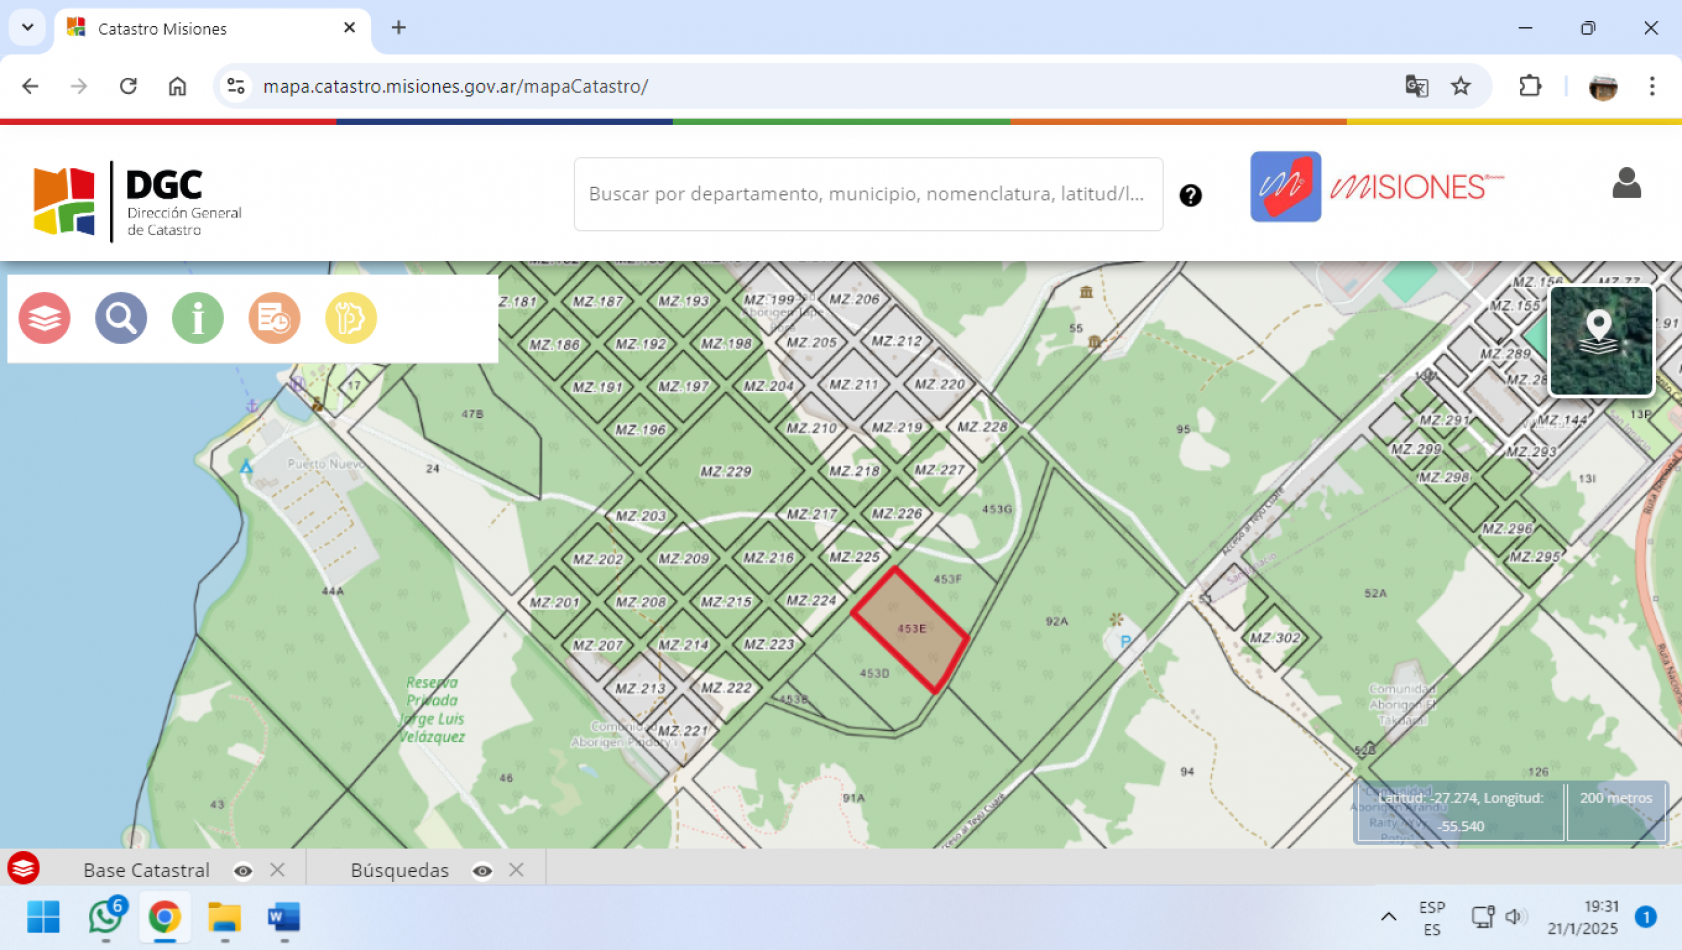Toggle visibility of Base Catastral layer

(x=243, y=871)
